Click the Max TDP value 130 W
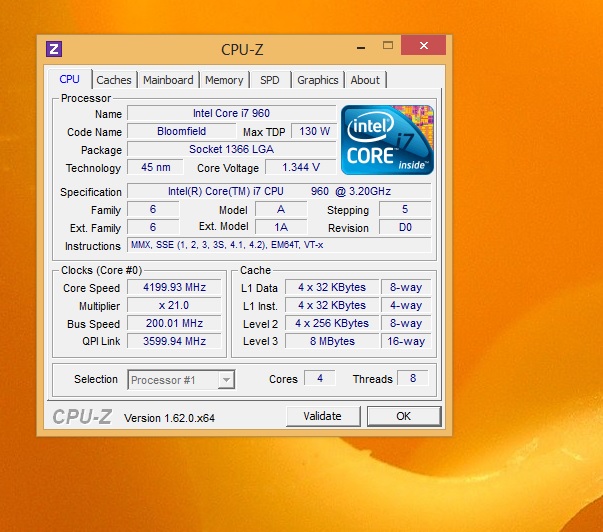Viewport: 603px width, 532px height. (314, 131)
